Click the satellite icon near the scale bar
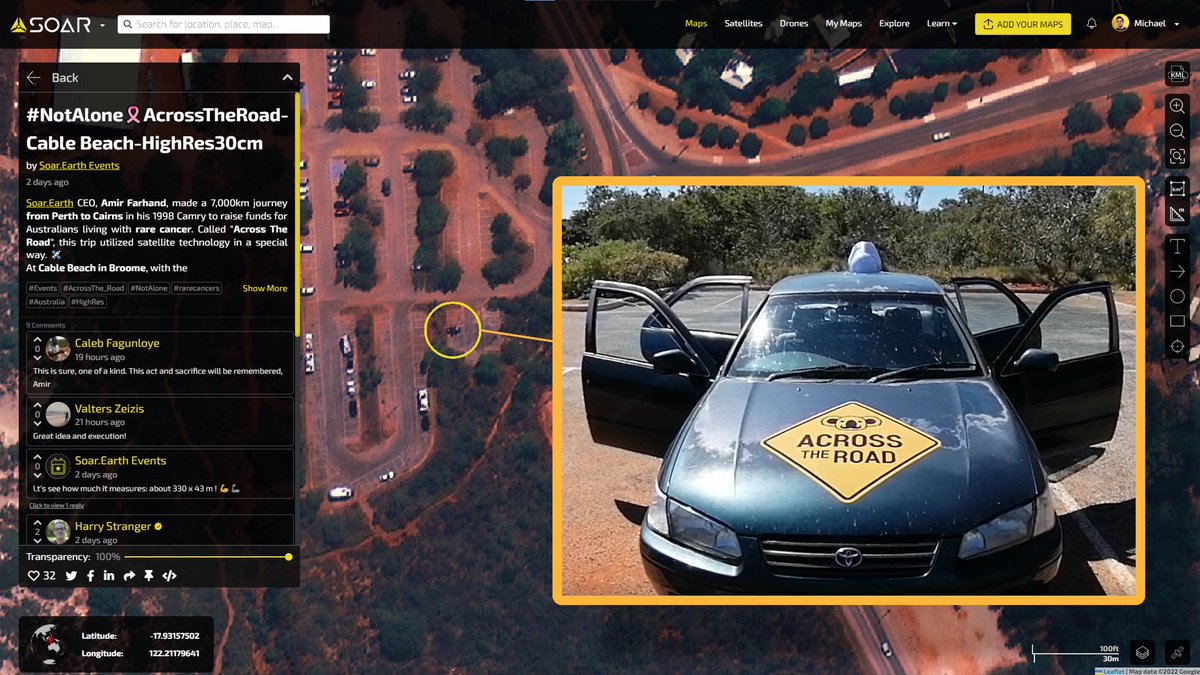 click(1177, 651)
